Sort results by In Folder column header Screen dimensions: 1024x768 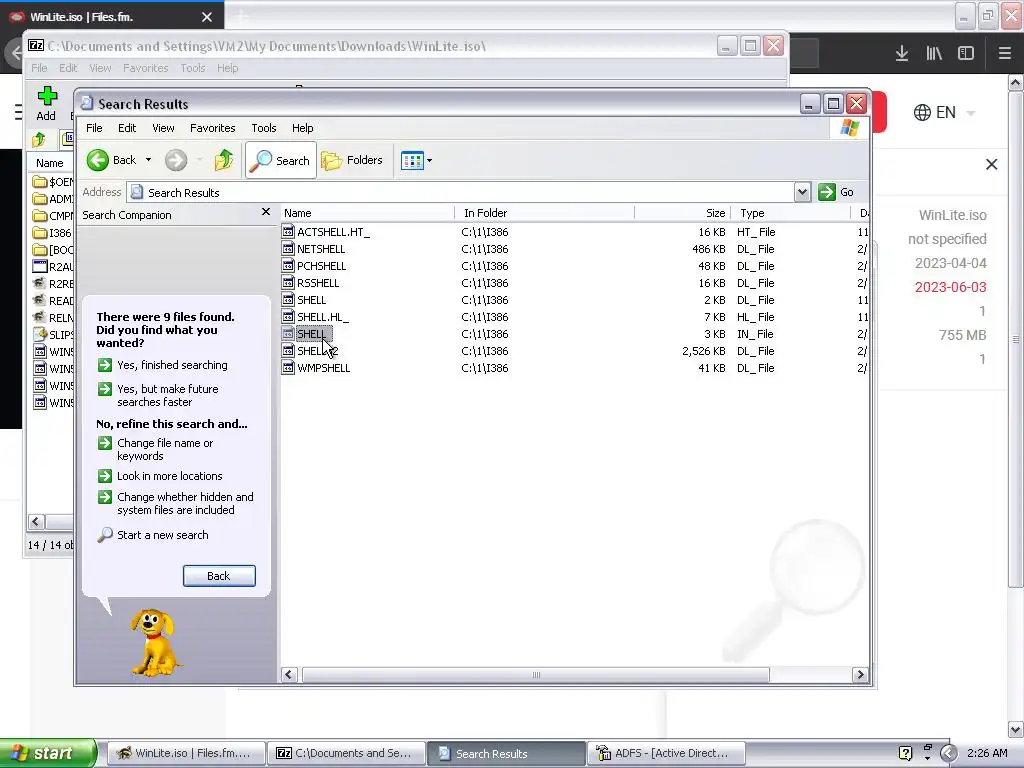(544, 213)
